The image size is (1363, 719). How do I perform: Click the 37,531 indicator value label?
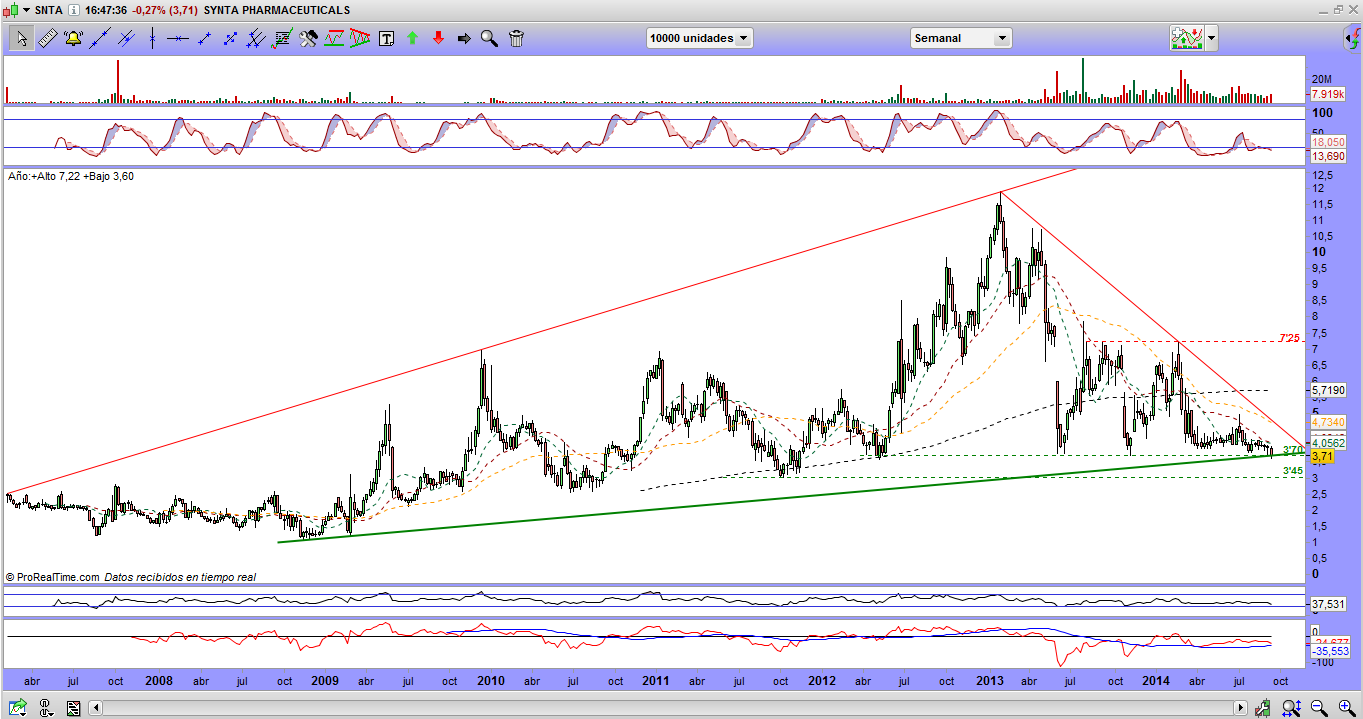click(x=1327, y=604)
